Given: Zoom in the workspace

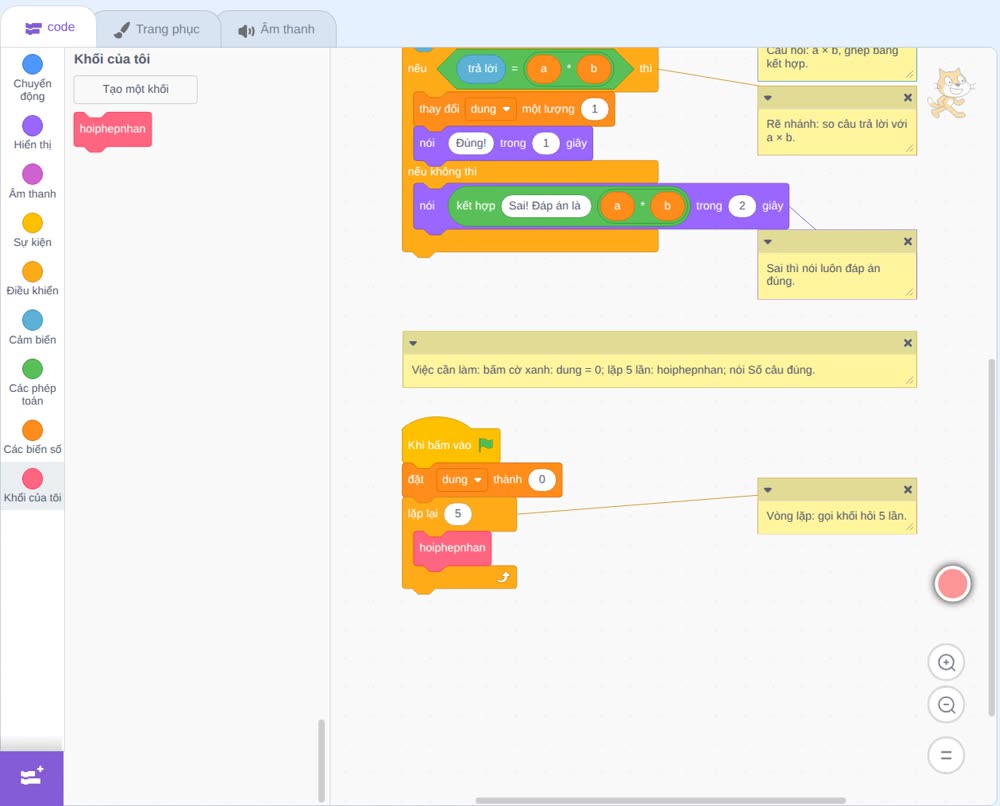Looking at the screenshot, I should [x=946, y=663].
